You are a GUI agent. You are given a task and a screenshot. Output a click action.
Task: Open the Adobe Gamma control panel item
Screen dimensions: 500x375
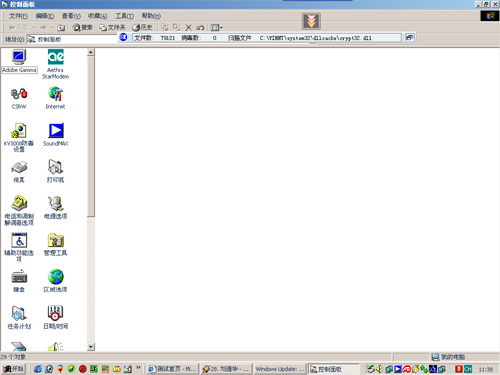pos(19,61)
